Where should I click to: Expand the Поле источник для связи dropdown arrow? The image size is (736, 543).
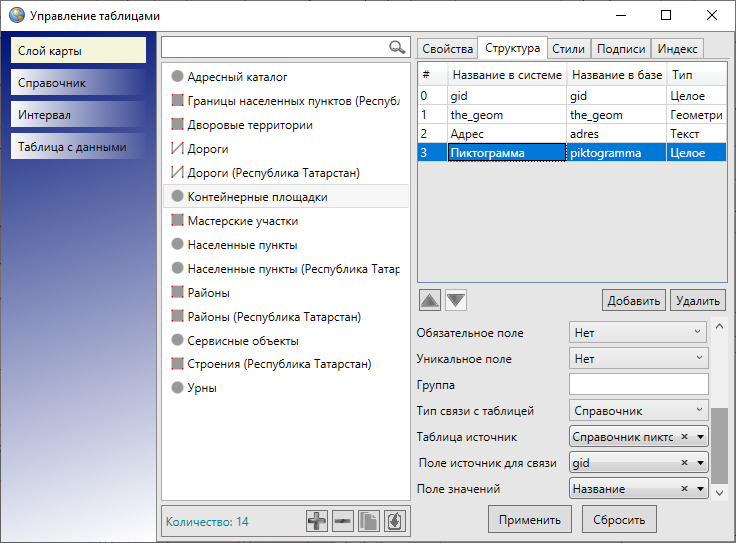click(700, 463)
